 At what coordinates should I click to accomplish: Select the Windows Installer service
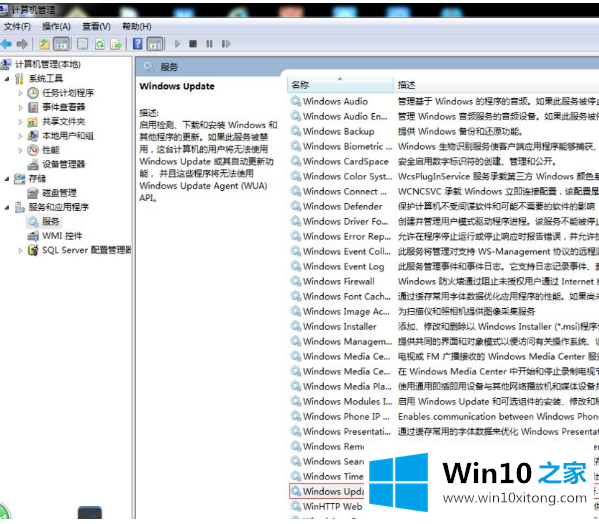click(340, 327)
